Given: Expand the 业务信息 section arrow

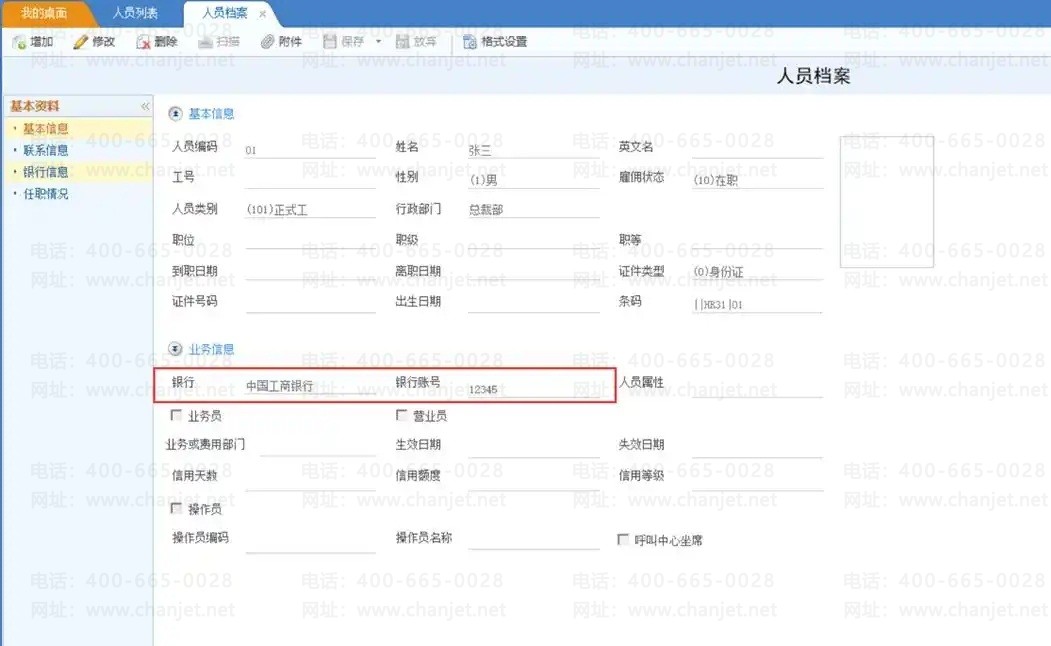Looking at the screenshot, I should pos(176,349).
